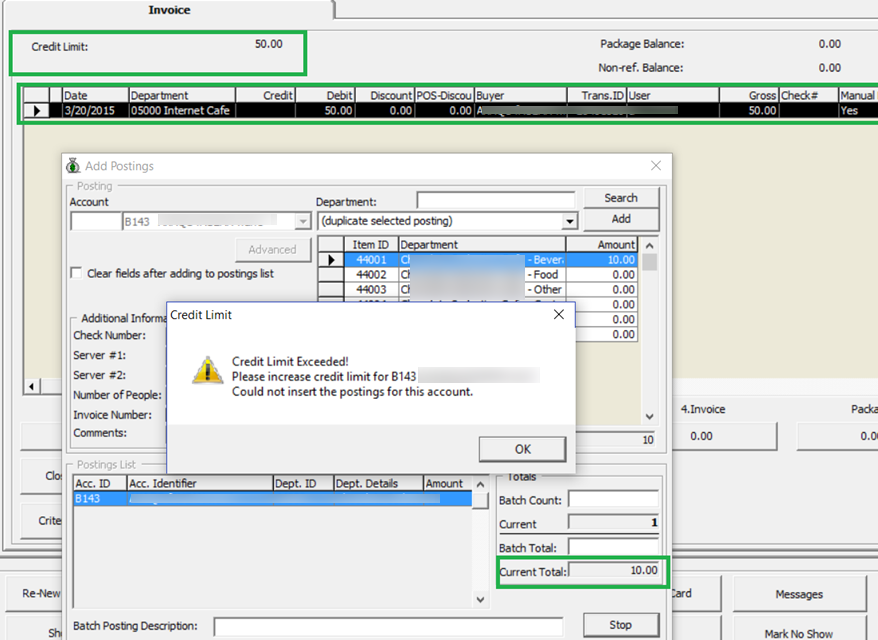Click invoice grid left scroll arrow
The image size is (878, 640).
[x=31, y=386]
